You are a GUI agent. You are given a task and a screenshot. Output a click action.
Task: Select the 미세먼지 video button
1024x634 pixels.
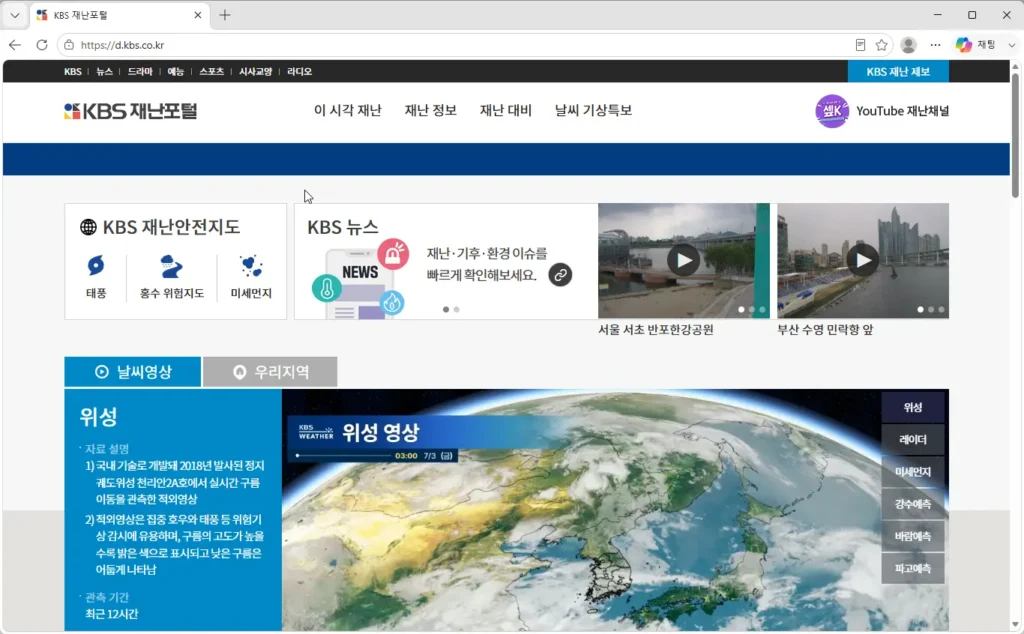pos(912,471)
